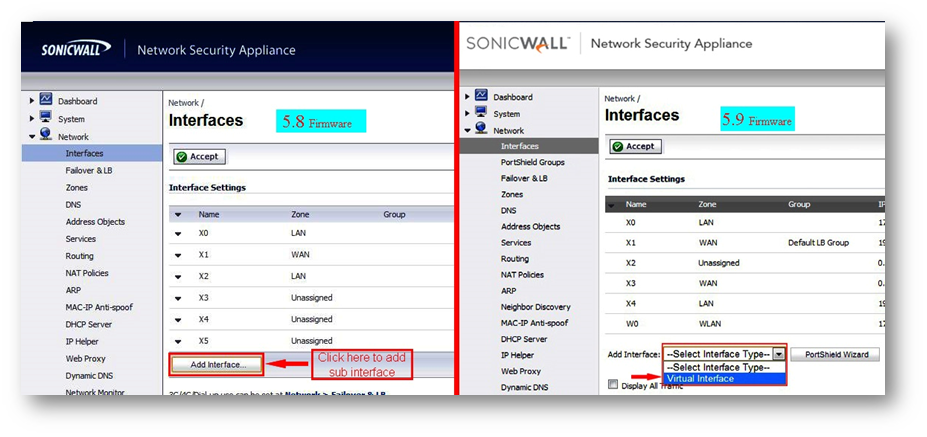Open DHCP Server in 5.8 sidebar
The height and width of the screenshot is (437, 927).
[89, 324]
